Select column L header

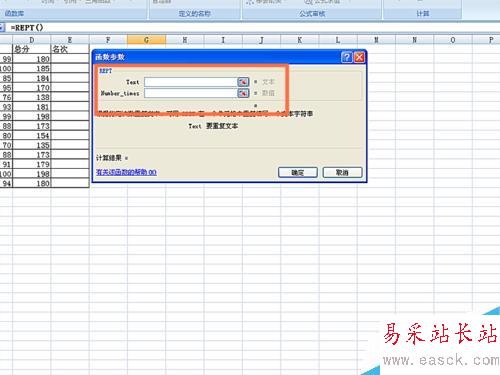(x=338, y=40)
